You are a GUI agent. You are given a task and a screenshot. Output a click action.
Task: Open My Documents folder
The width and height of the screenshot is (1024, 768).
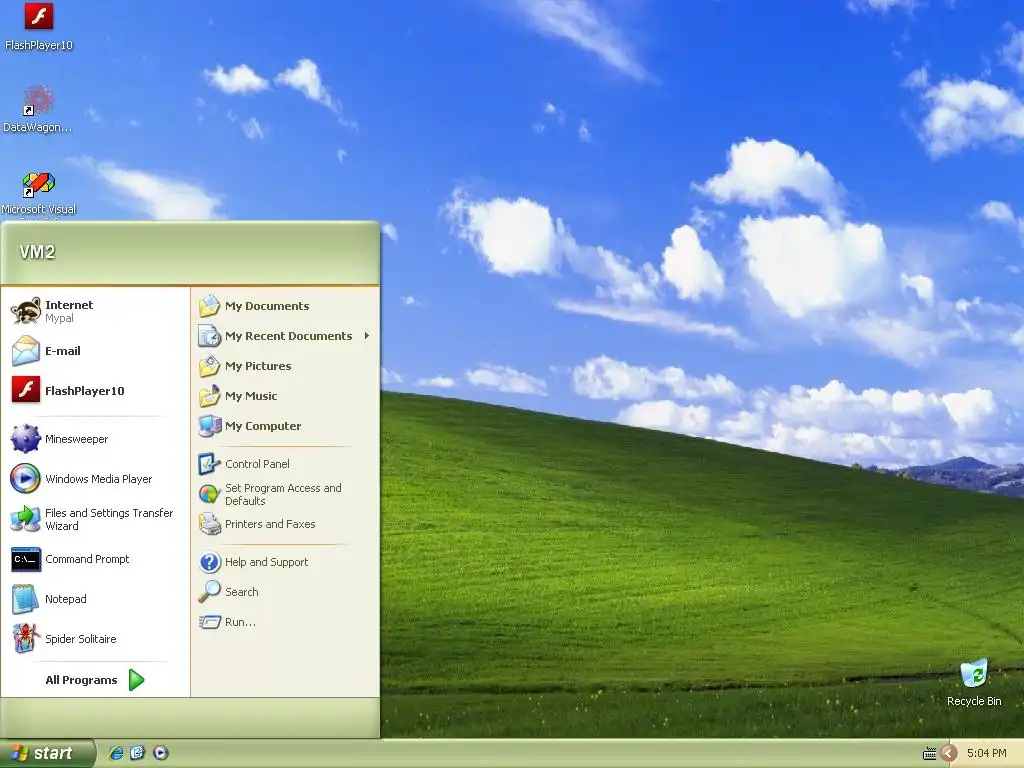point(285,306)
